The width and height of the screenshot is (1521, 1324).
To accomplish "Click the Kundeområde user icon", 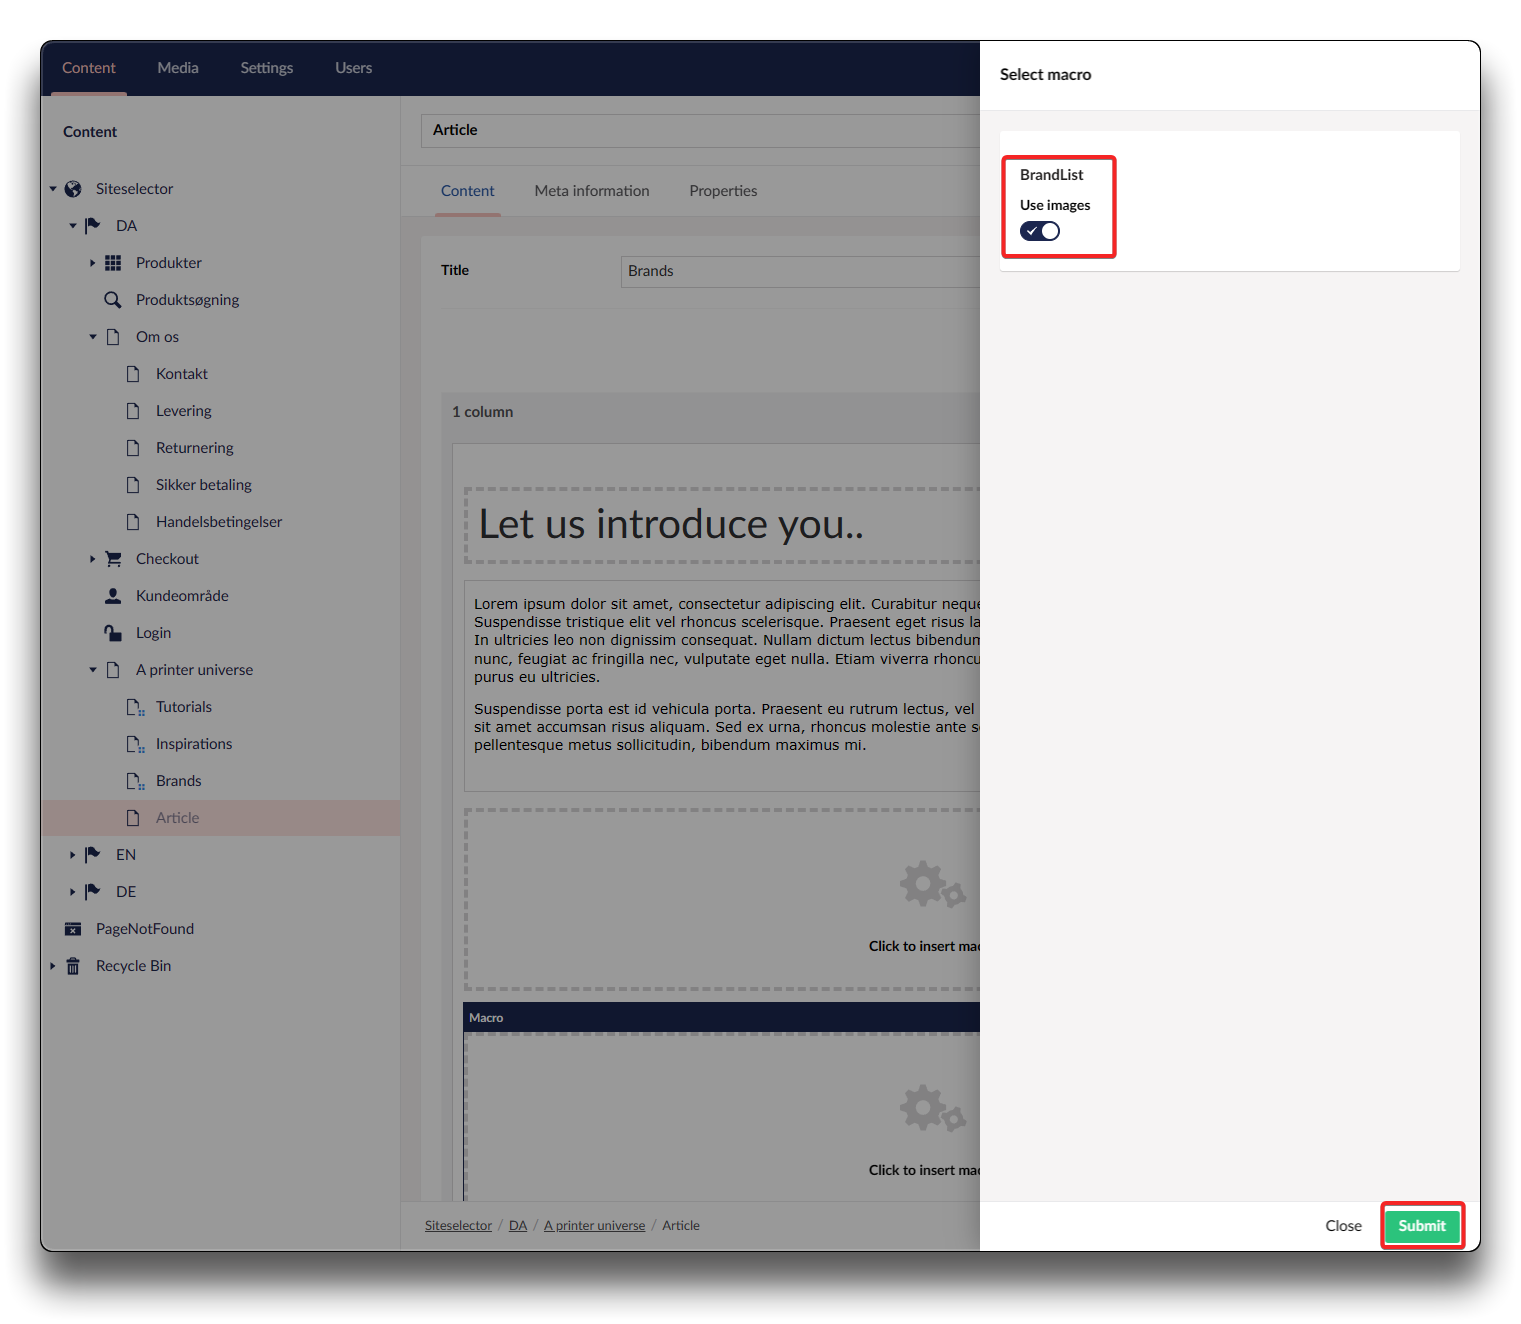I will [x=113, y=596].
